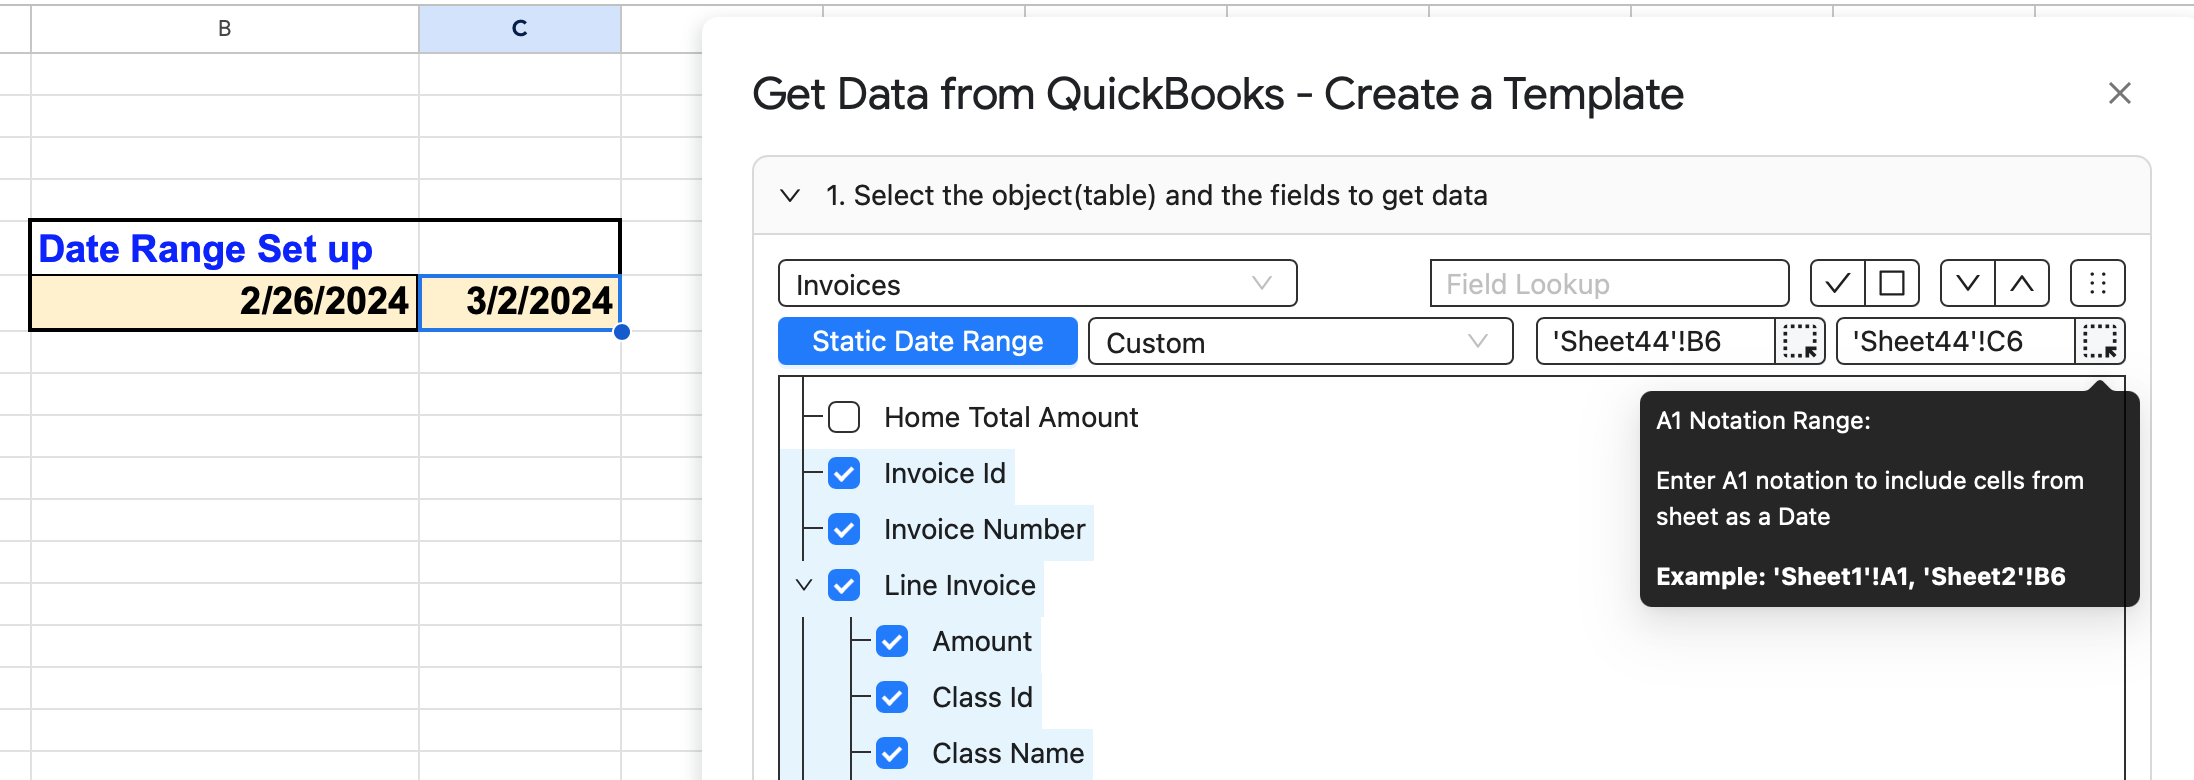This screenshot has height=780, width=2194.
Task: Select cell containing 2/26/2024
Action: click(x=225, y=302)
